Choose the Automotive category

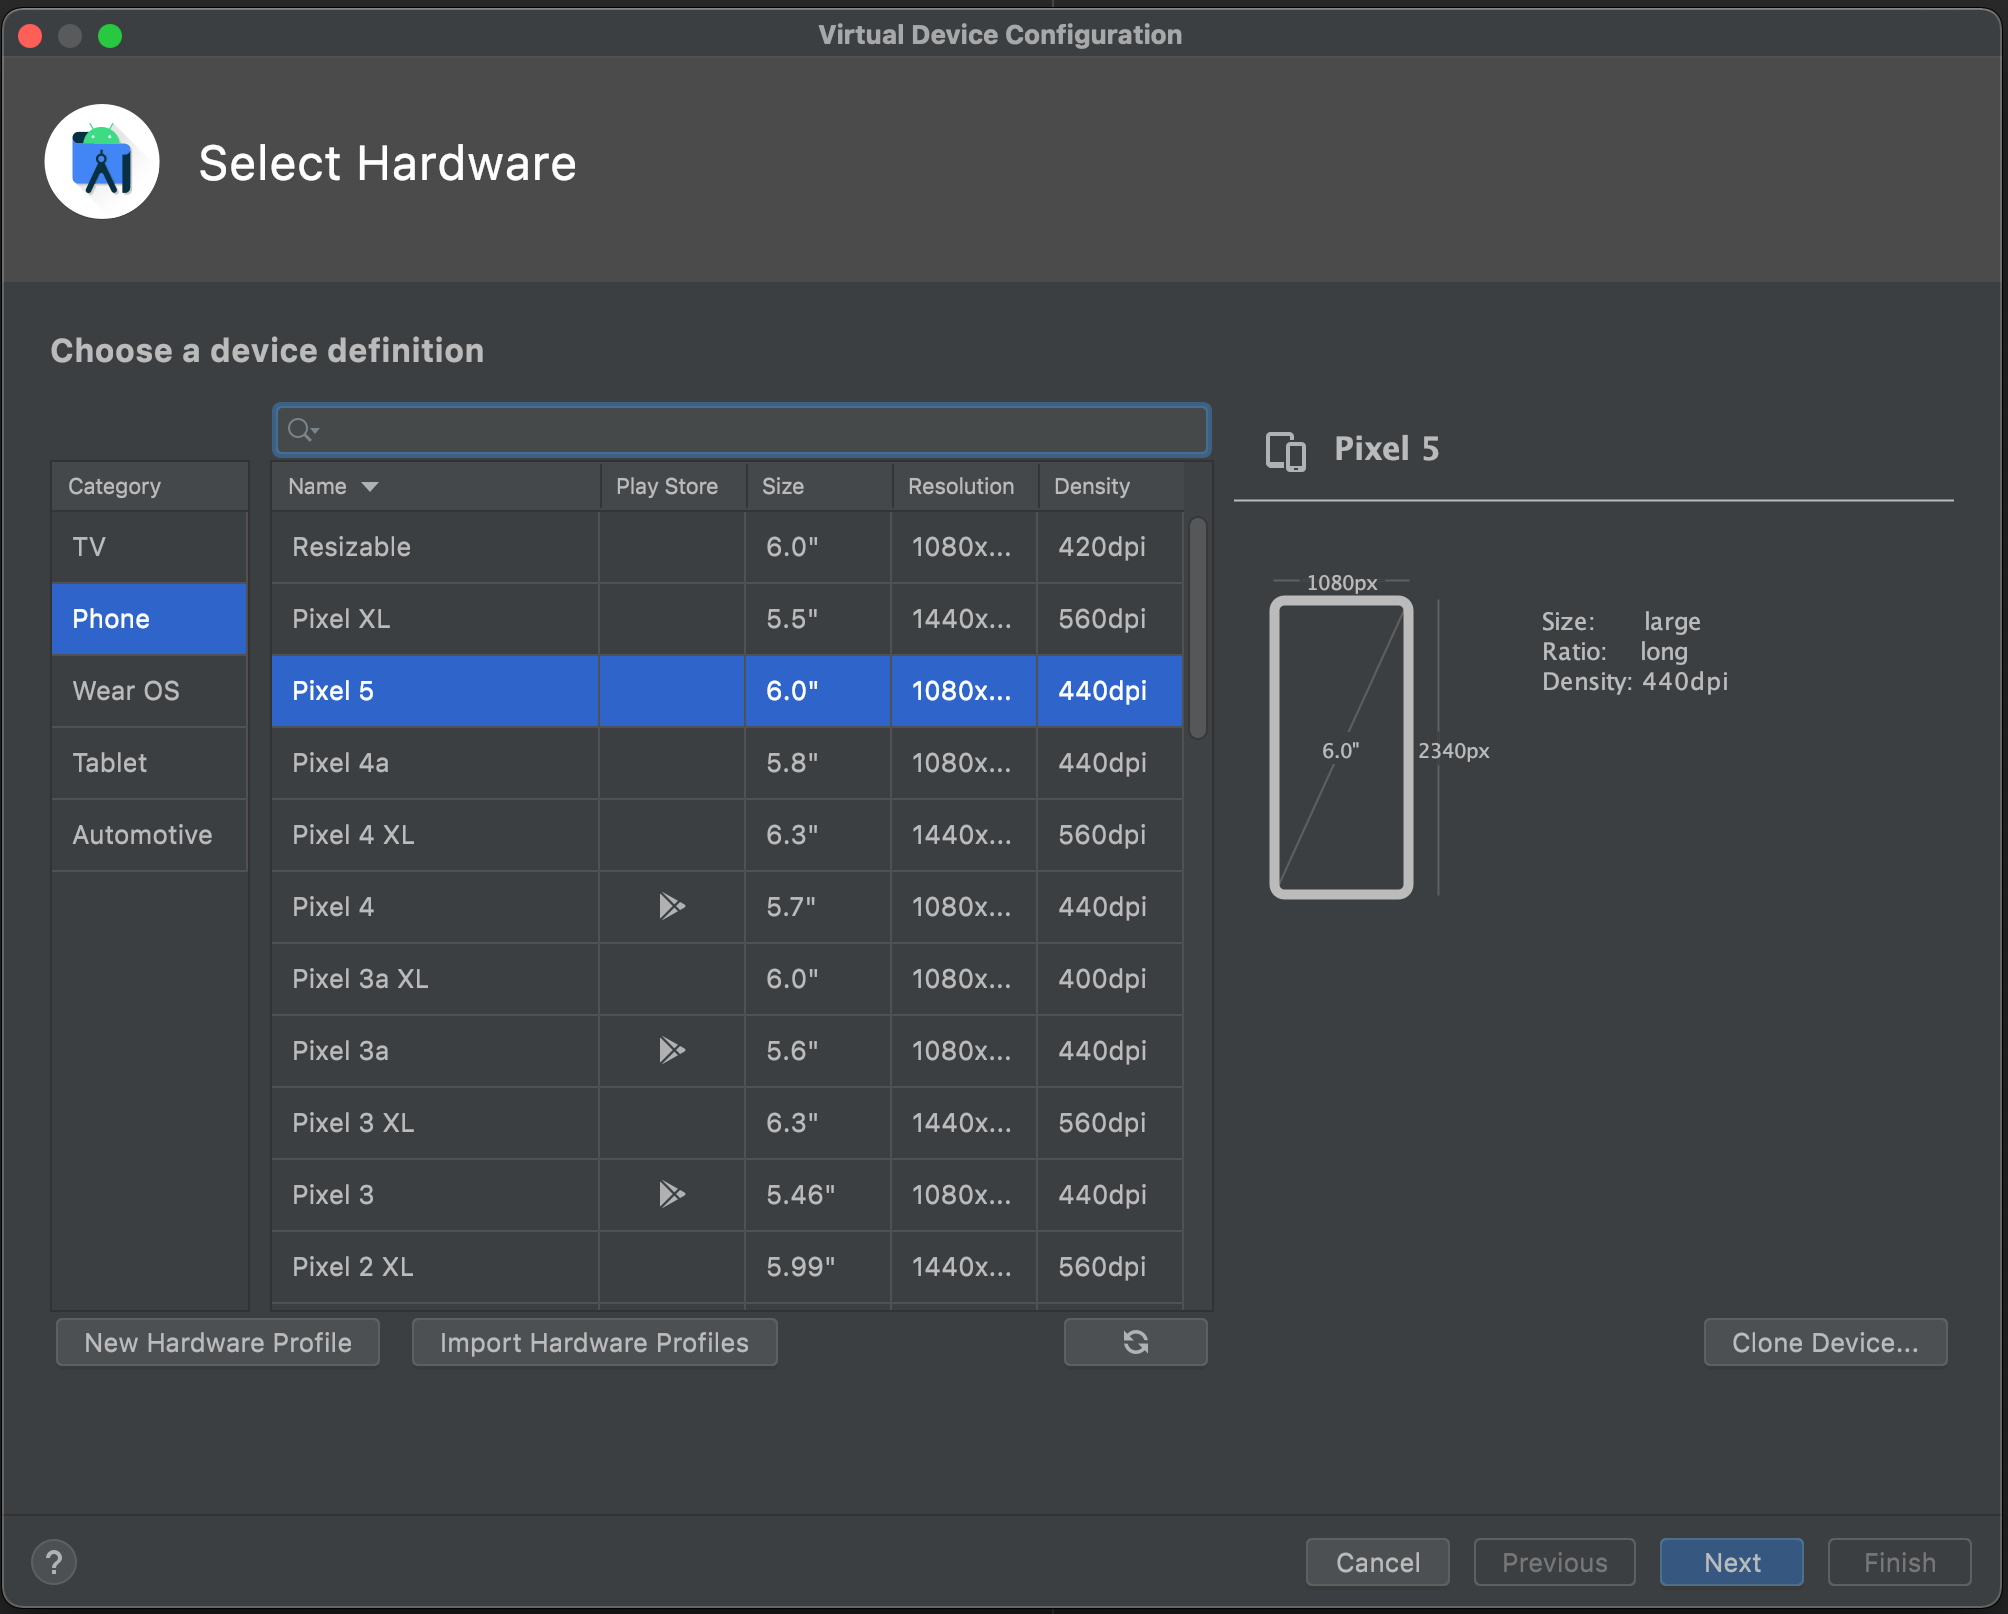(x=142, y=835)
